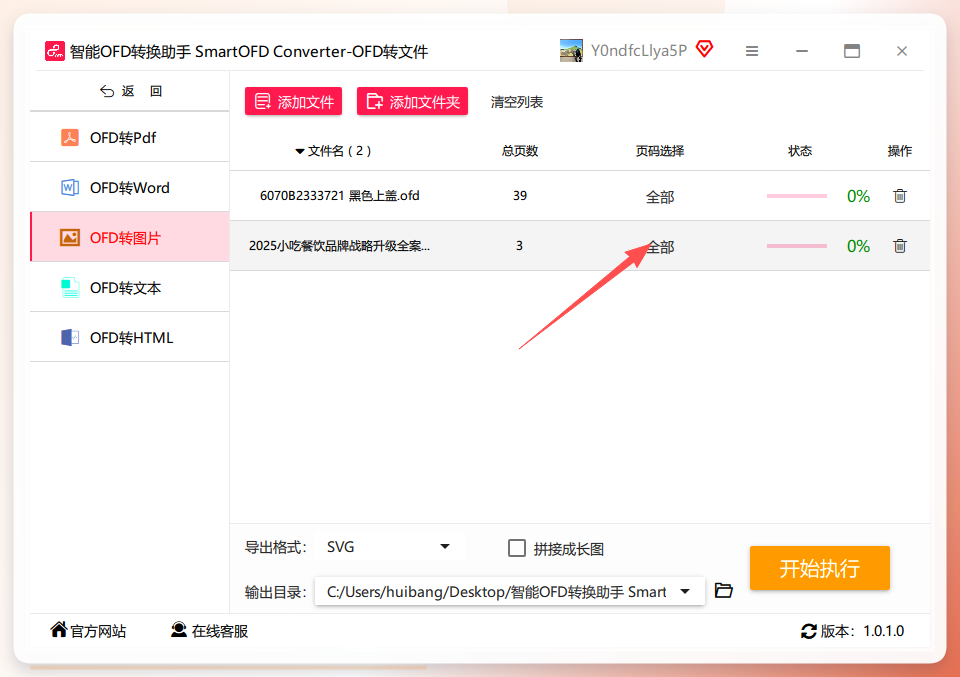The height and width of the screenshot is (677, 960).
Task: Click the 添加文件 button
Action: pyautogui.click(x=293, y=101)
